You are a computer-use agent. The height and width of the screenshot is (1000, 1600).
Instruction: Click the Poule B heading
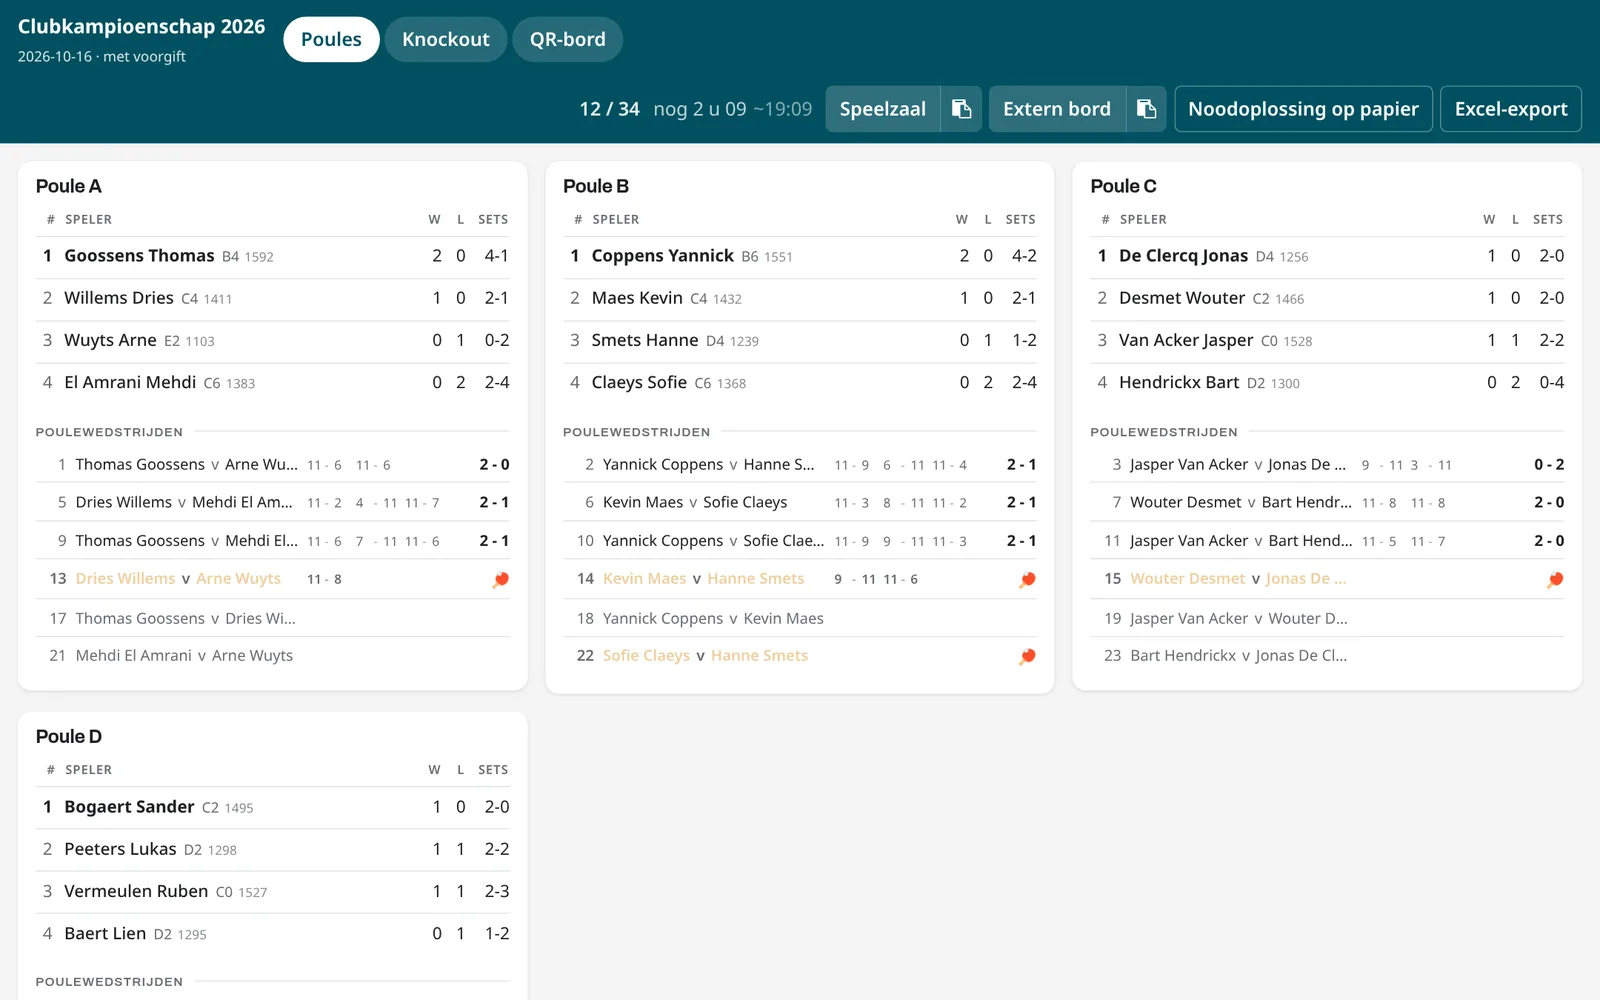click(596, 186)
